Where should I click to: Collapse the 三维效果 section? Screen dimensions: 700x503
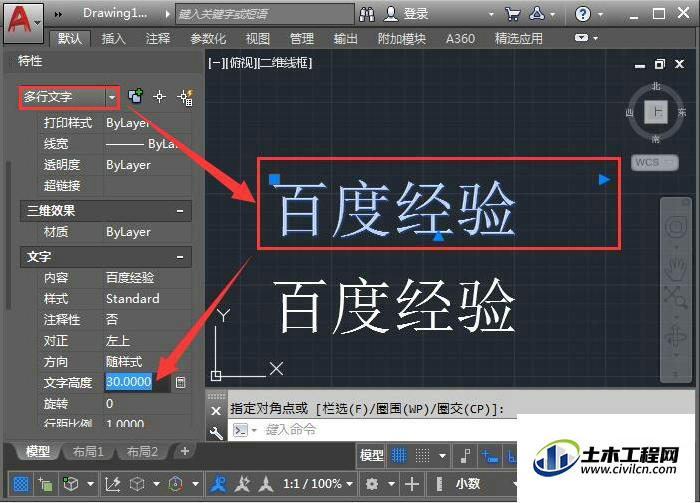[180, 211]
